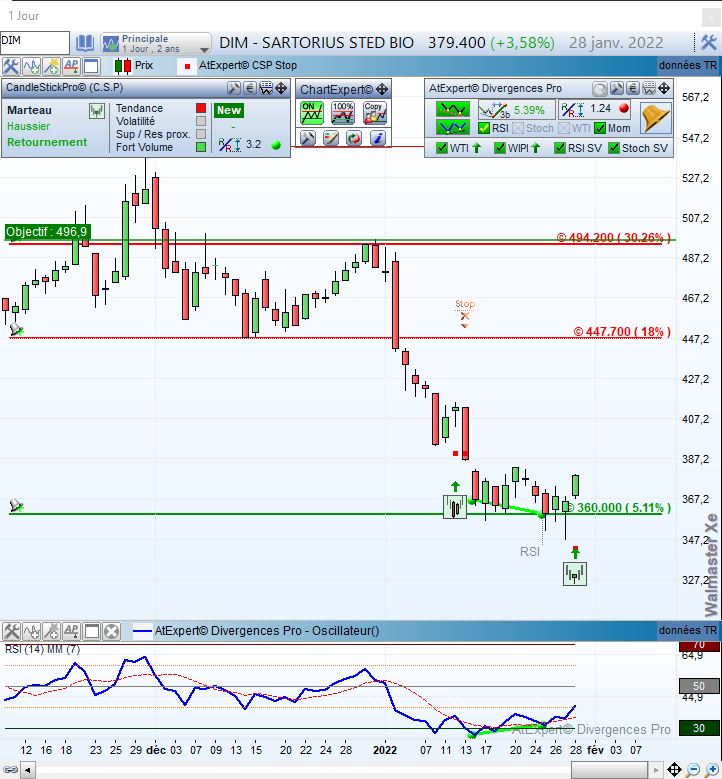This screenshot has height=779, width=722.
Task: Toggle the greyed WTI checkbox beside Stoch
Action: [564, 128]
